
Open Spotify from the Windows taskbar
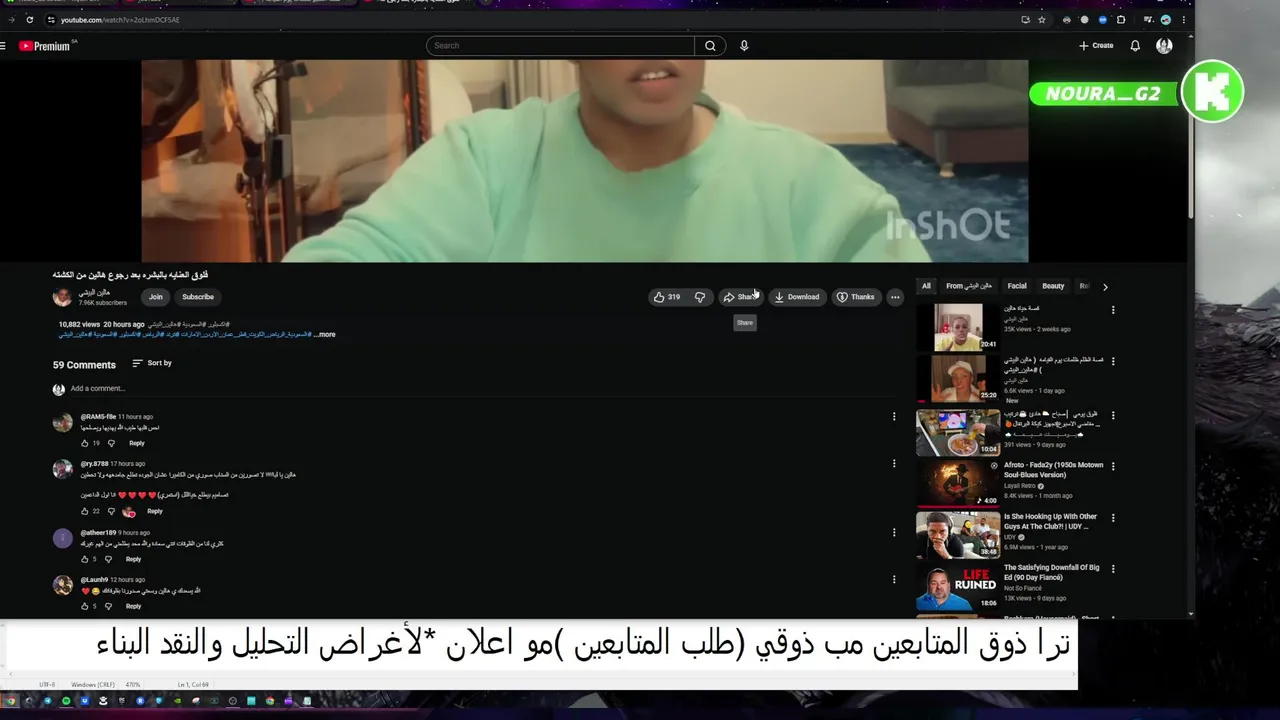coord(66,701)
